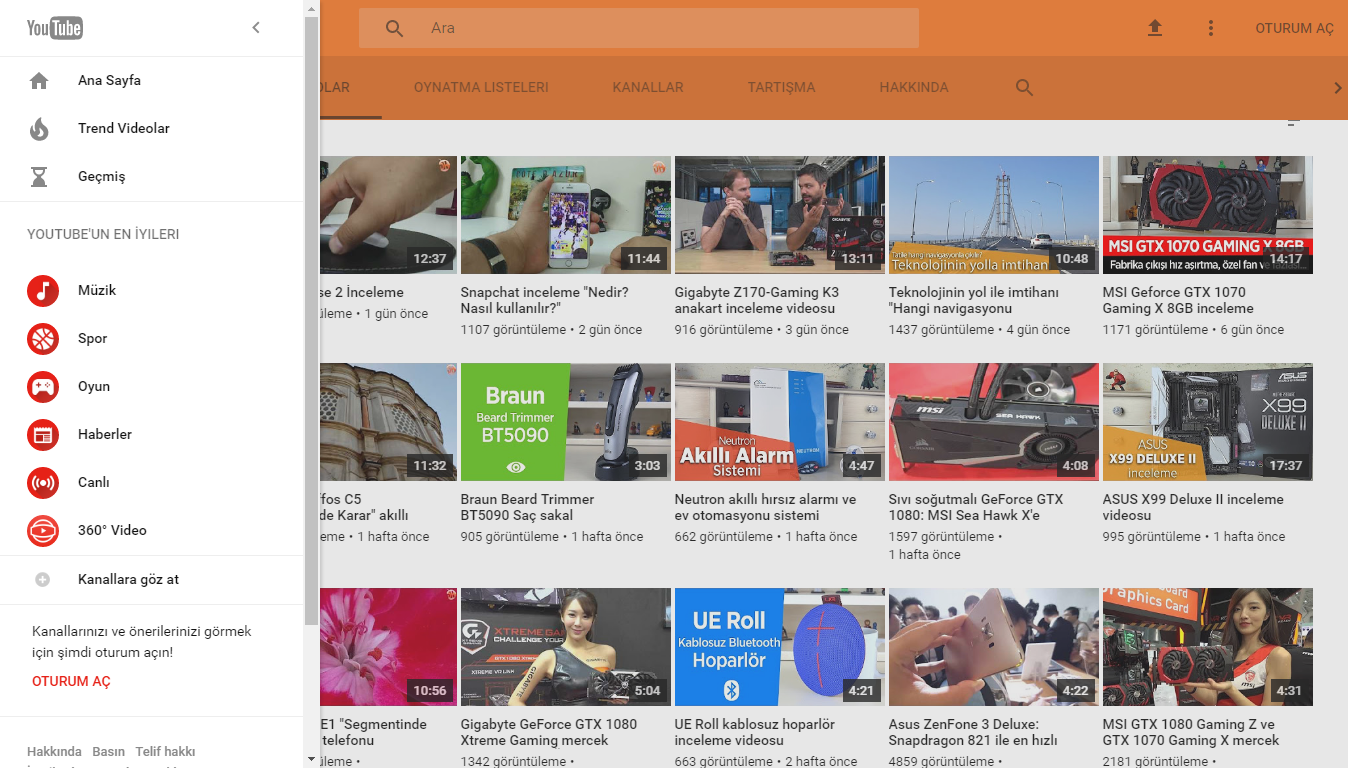The width and height of the screenshot is (1348, 768).
Task: Open ASUS X99 Deluxe II thumbnail
Action: pos(1207,422)
